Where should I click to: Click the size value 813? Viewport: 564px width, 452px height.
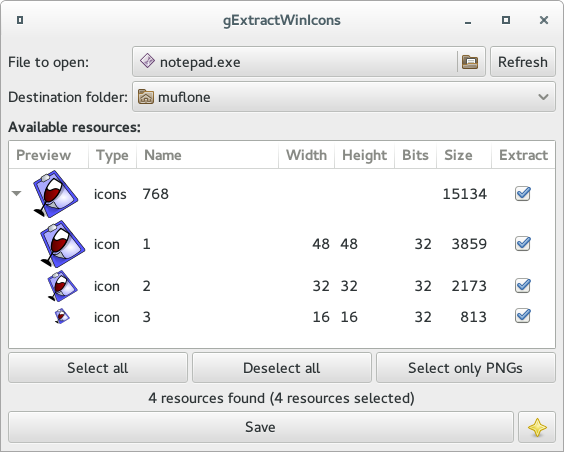[x=474, y=317]
